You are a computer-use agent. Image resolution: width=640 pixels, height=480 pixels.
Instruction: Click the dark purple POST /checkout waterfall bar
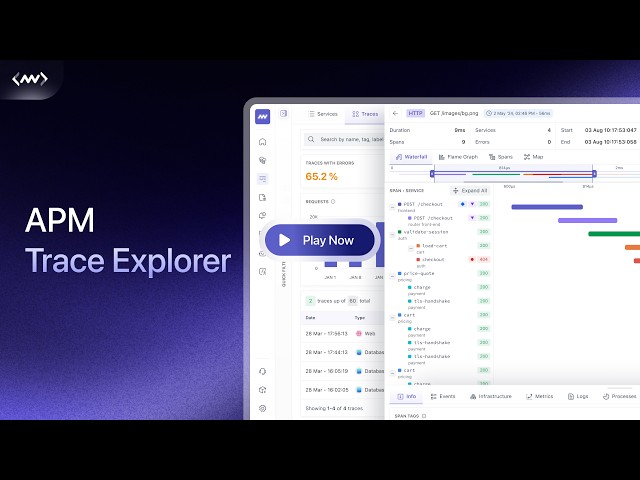[547, 207]
